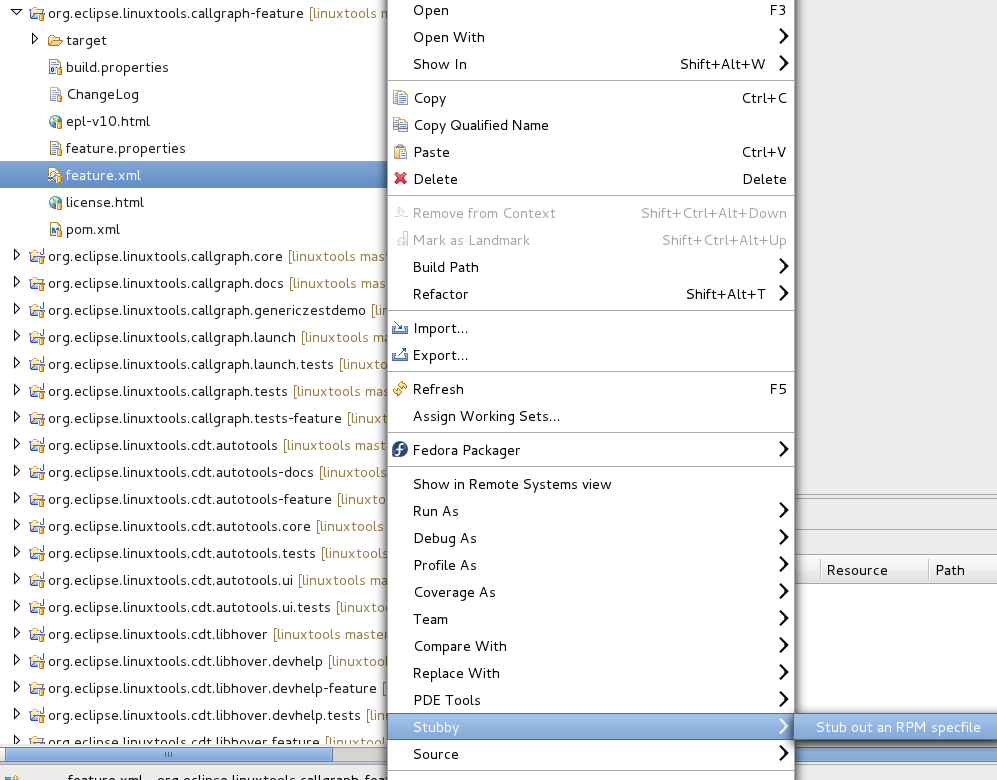Viewport: 997px width, 780px height.
Task: Expand the cdt.autotools.ui.tests project
Action: (x=17, y=606)
